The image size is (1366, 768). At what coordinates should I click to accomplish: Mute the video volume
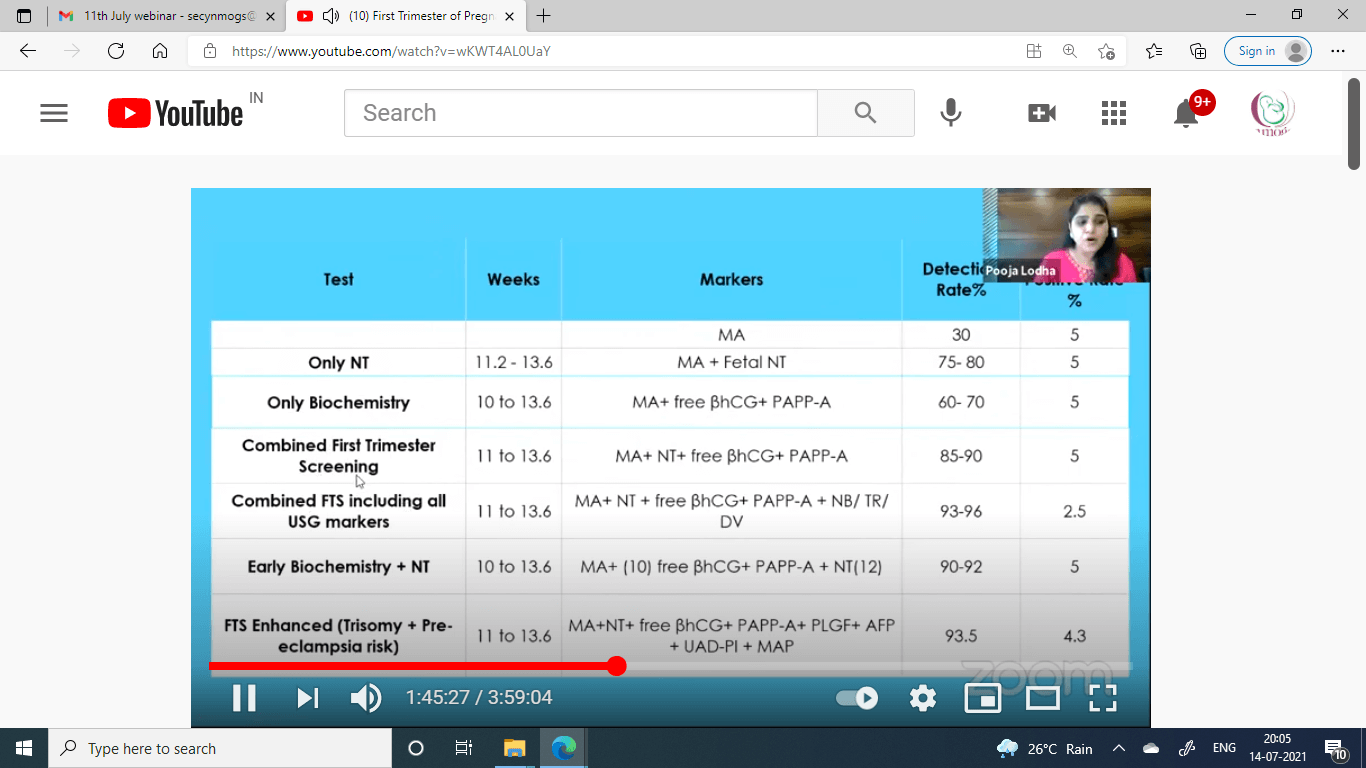[x=365, y=697]
